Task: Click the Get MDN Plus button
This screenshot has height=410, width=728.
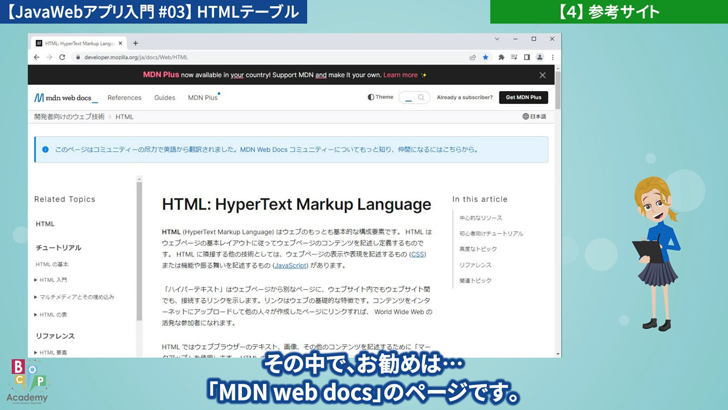Action: click(524, 98)
